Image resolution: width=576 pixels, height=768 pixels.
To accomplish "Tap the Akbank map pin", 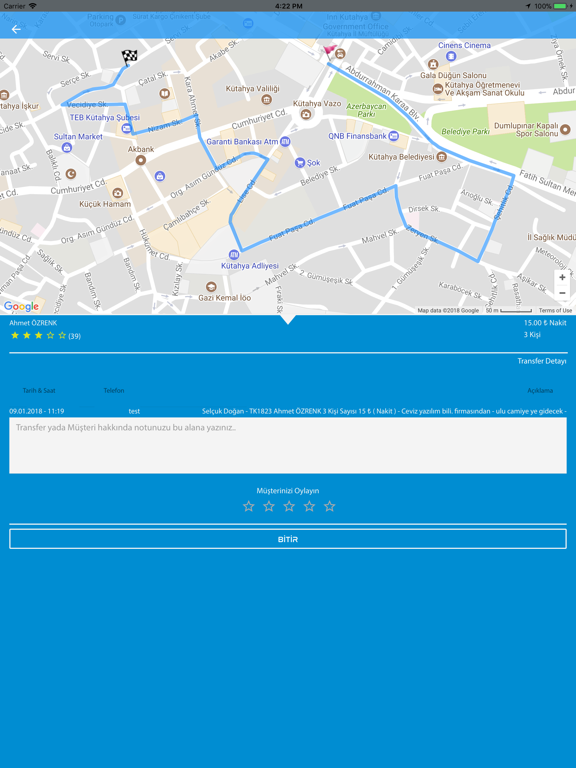I will click(141, 160).
